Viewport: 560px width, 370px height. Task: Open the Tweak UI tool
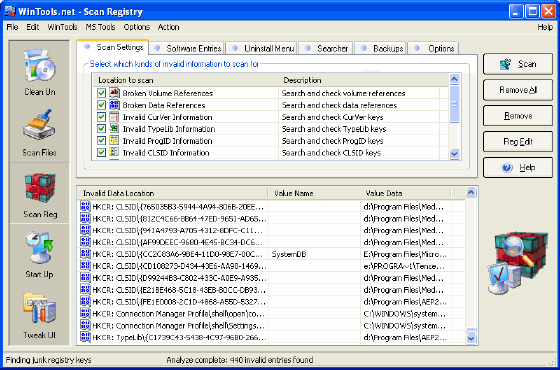pyautogui.click(x=40, y=315)
